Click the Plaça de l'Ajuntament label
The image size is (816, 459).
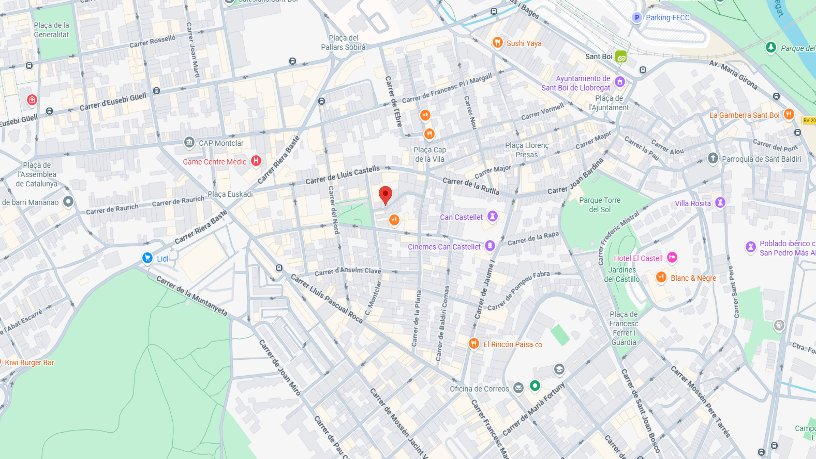609,103
